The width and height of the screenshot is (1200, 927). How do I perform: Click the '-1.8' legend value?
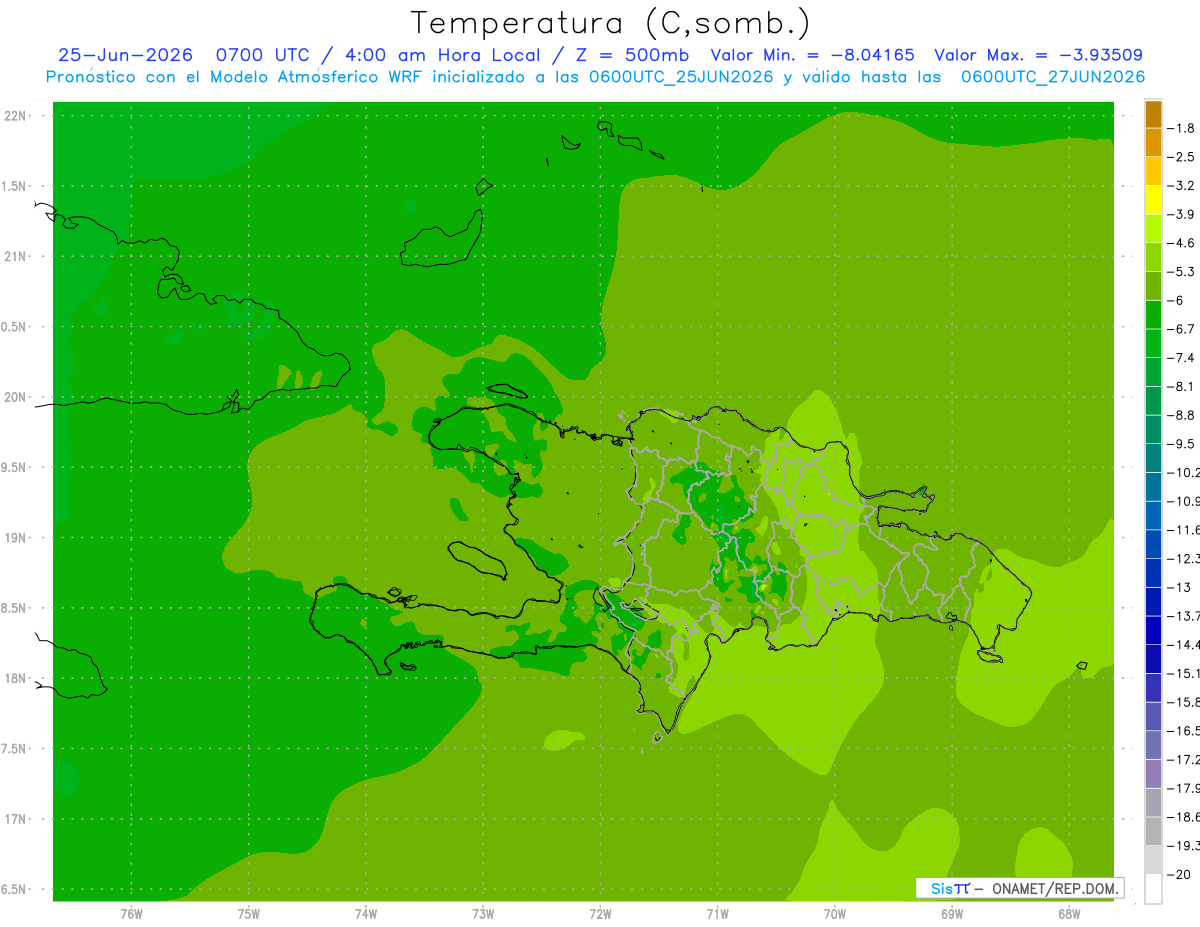(x=1182, y=128)
